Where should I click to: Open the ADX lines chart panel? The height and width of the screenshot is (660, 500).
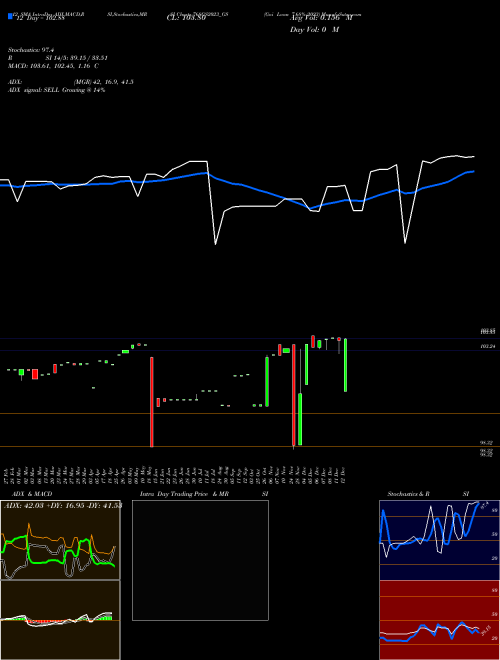pos(60,540)
